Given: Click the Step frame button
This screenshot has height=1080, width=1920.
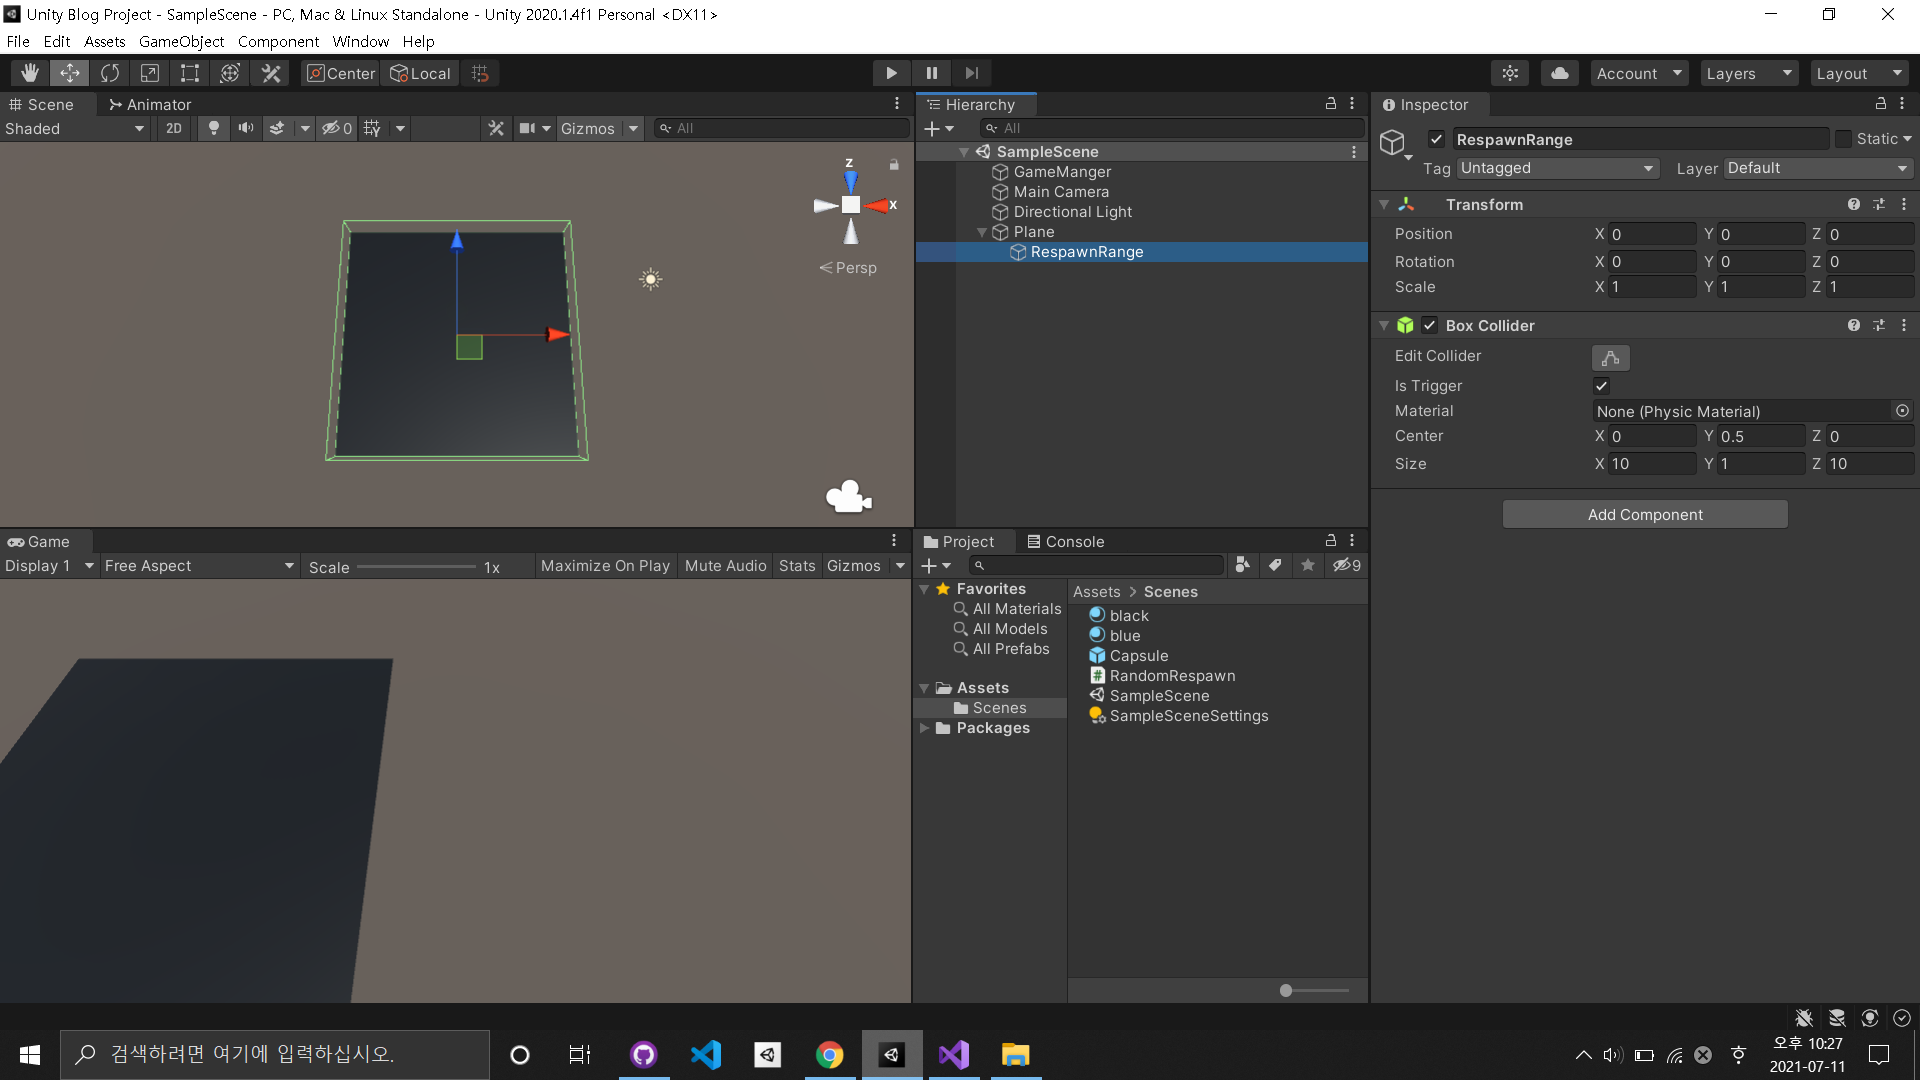Looking at the screenshot, I should coord(971,73).
